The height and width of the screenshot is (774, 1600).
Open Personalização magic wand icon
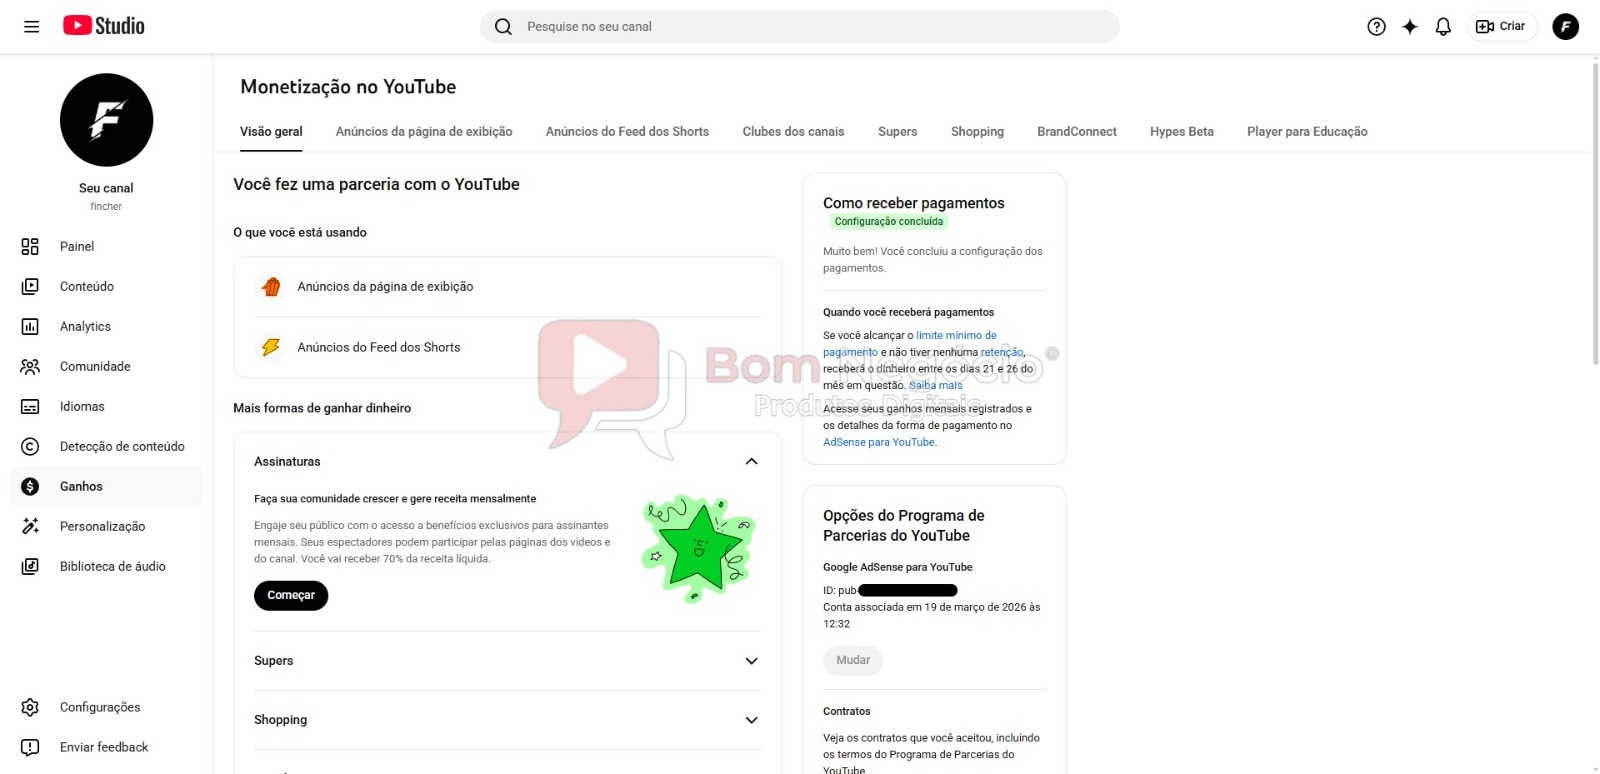(30, 526)
